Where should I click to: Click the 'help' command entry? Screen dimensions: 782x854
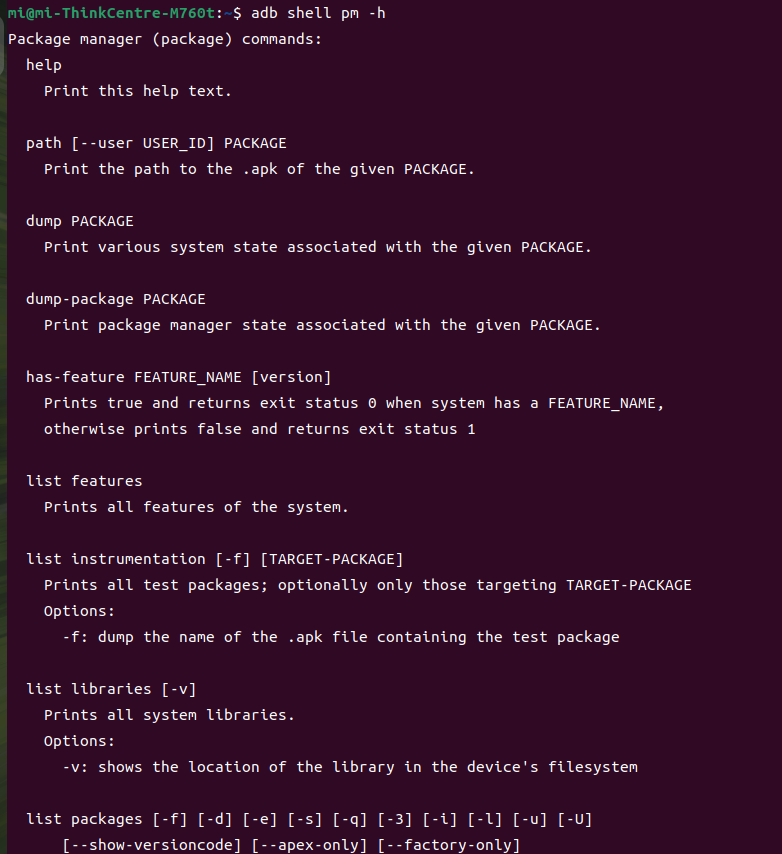44,65
